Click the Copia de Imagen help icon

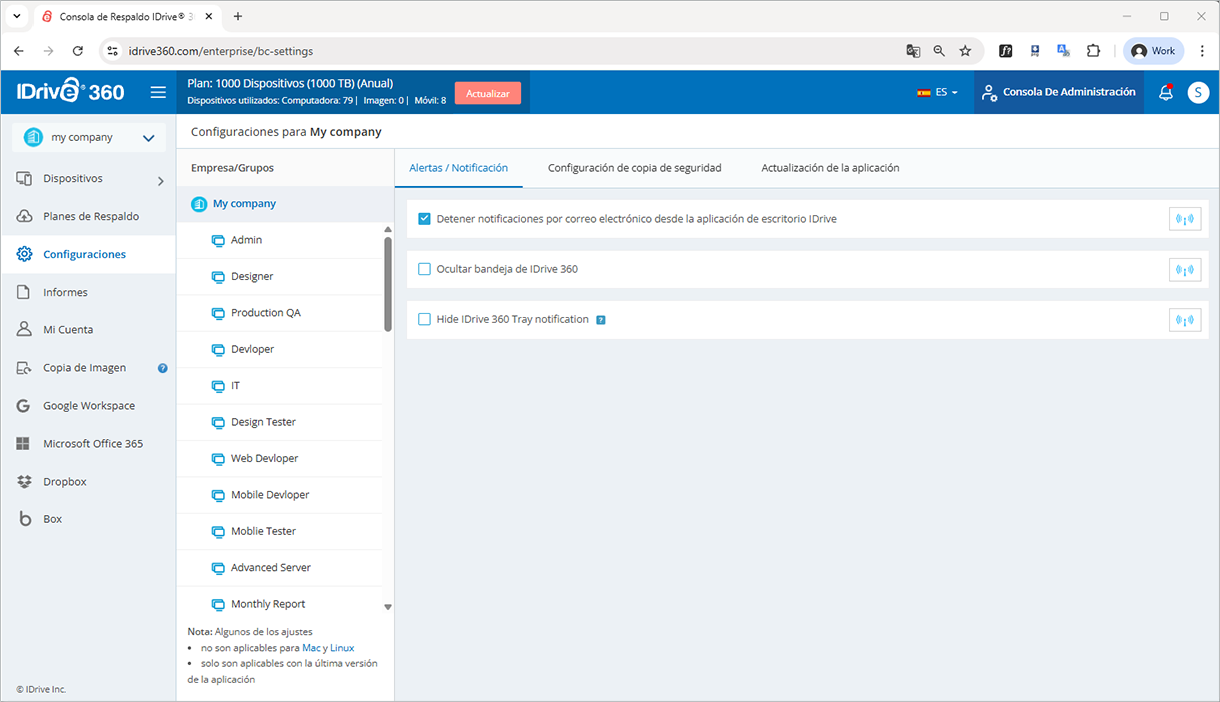162,368
